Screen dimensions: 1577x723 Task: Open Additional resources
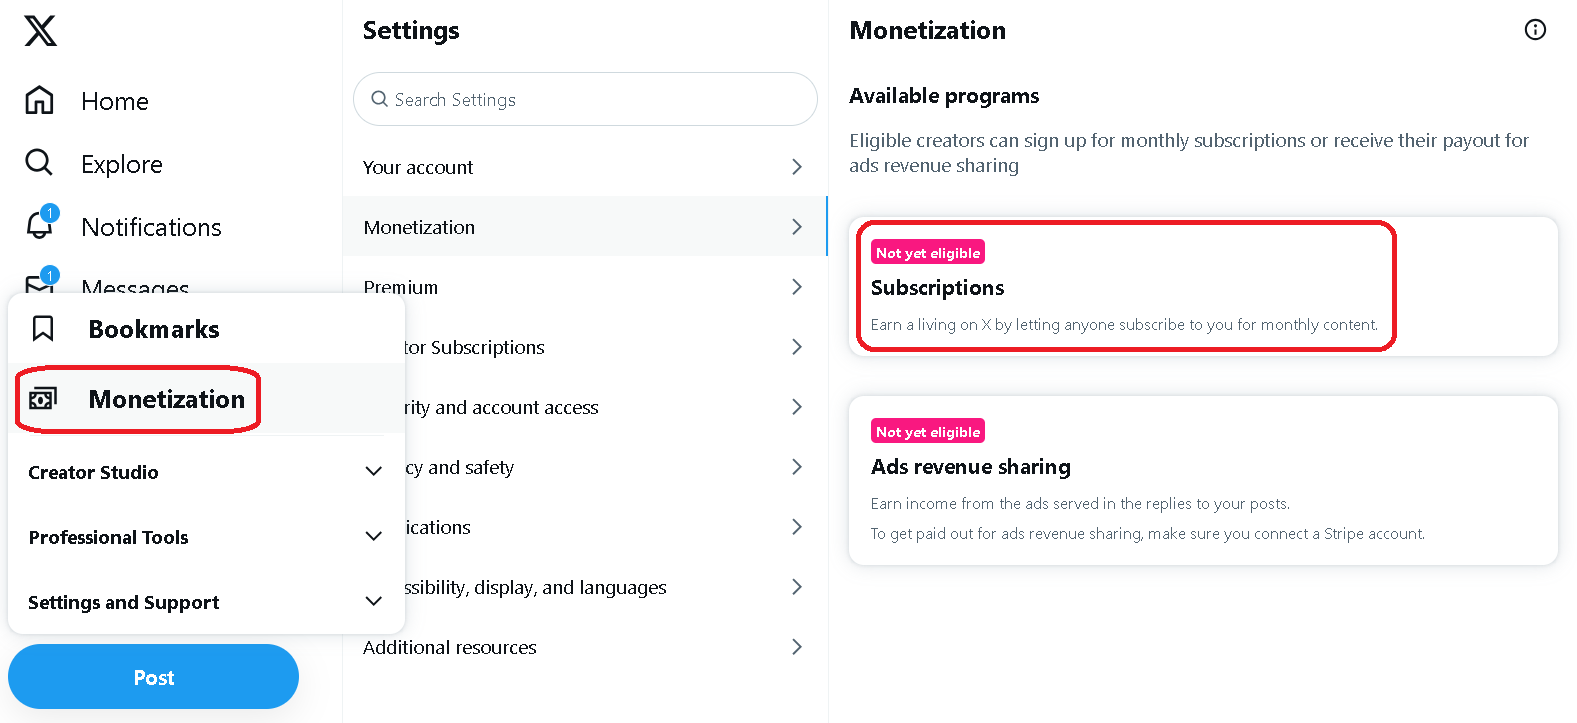pos(584,647)
